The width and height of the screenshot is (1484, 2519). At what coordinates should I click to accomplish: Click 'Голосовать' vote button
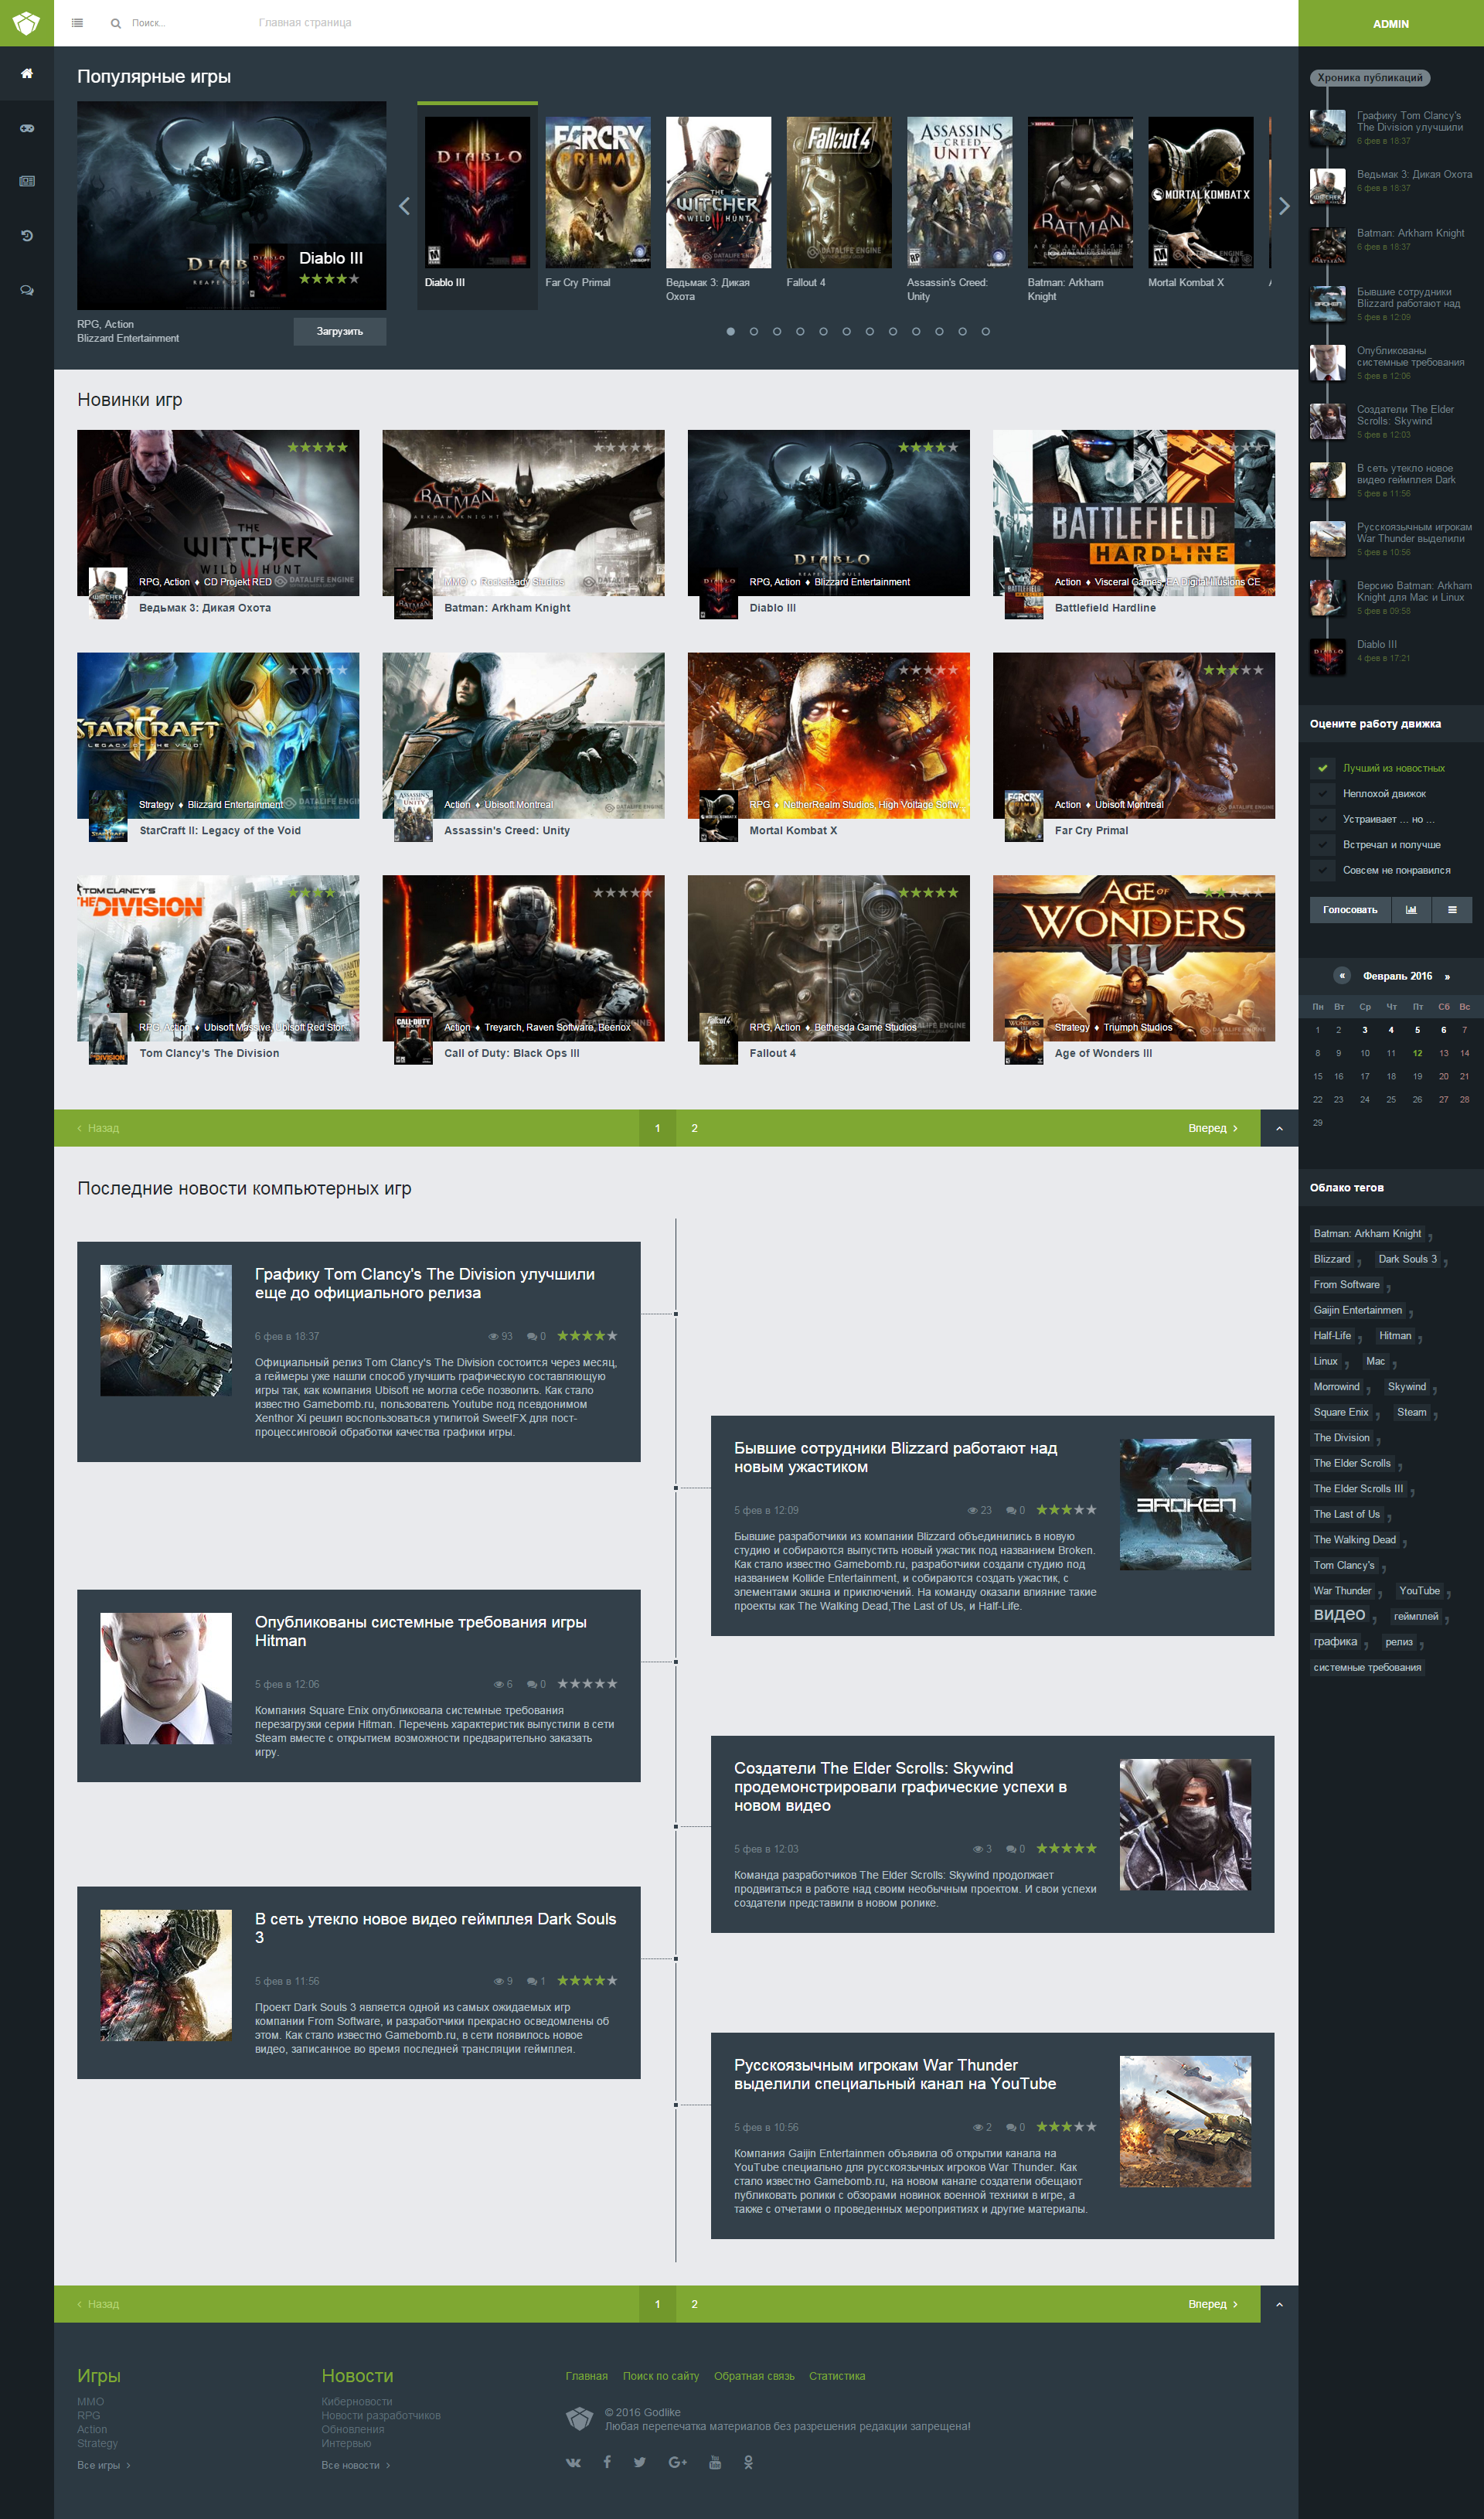click(x=1350, y=910)
